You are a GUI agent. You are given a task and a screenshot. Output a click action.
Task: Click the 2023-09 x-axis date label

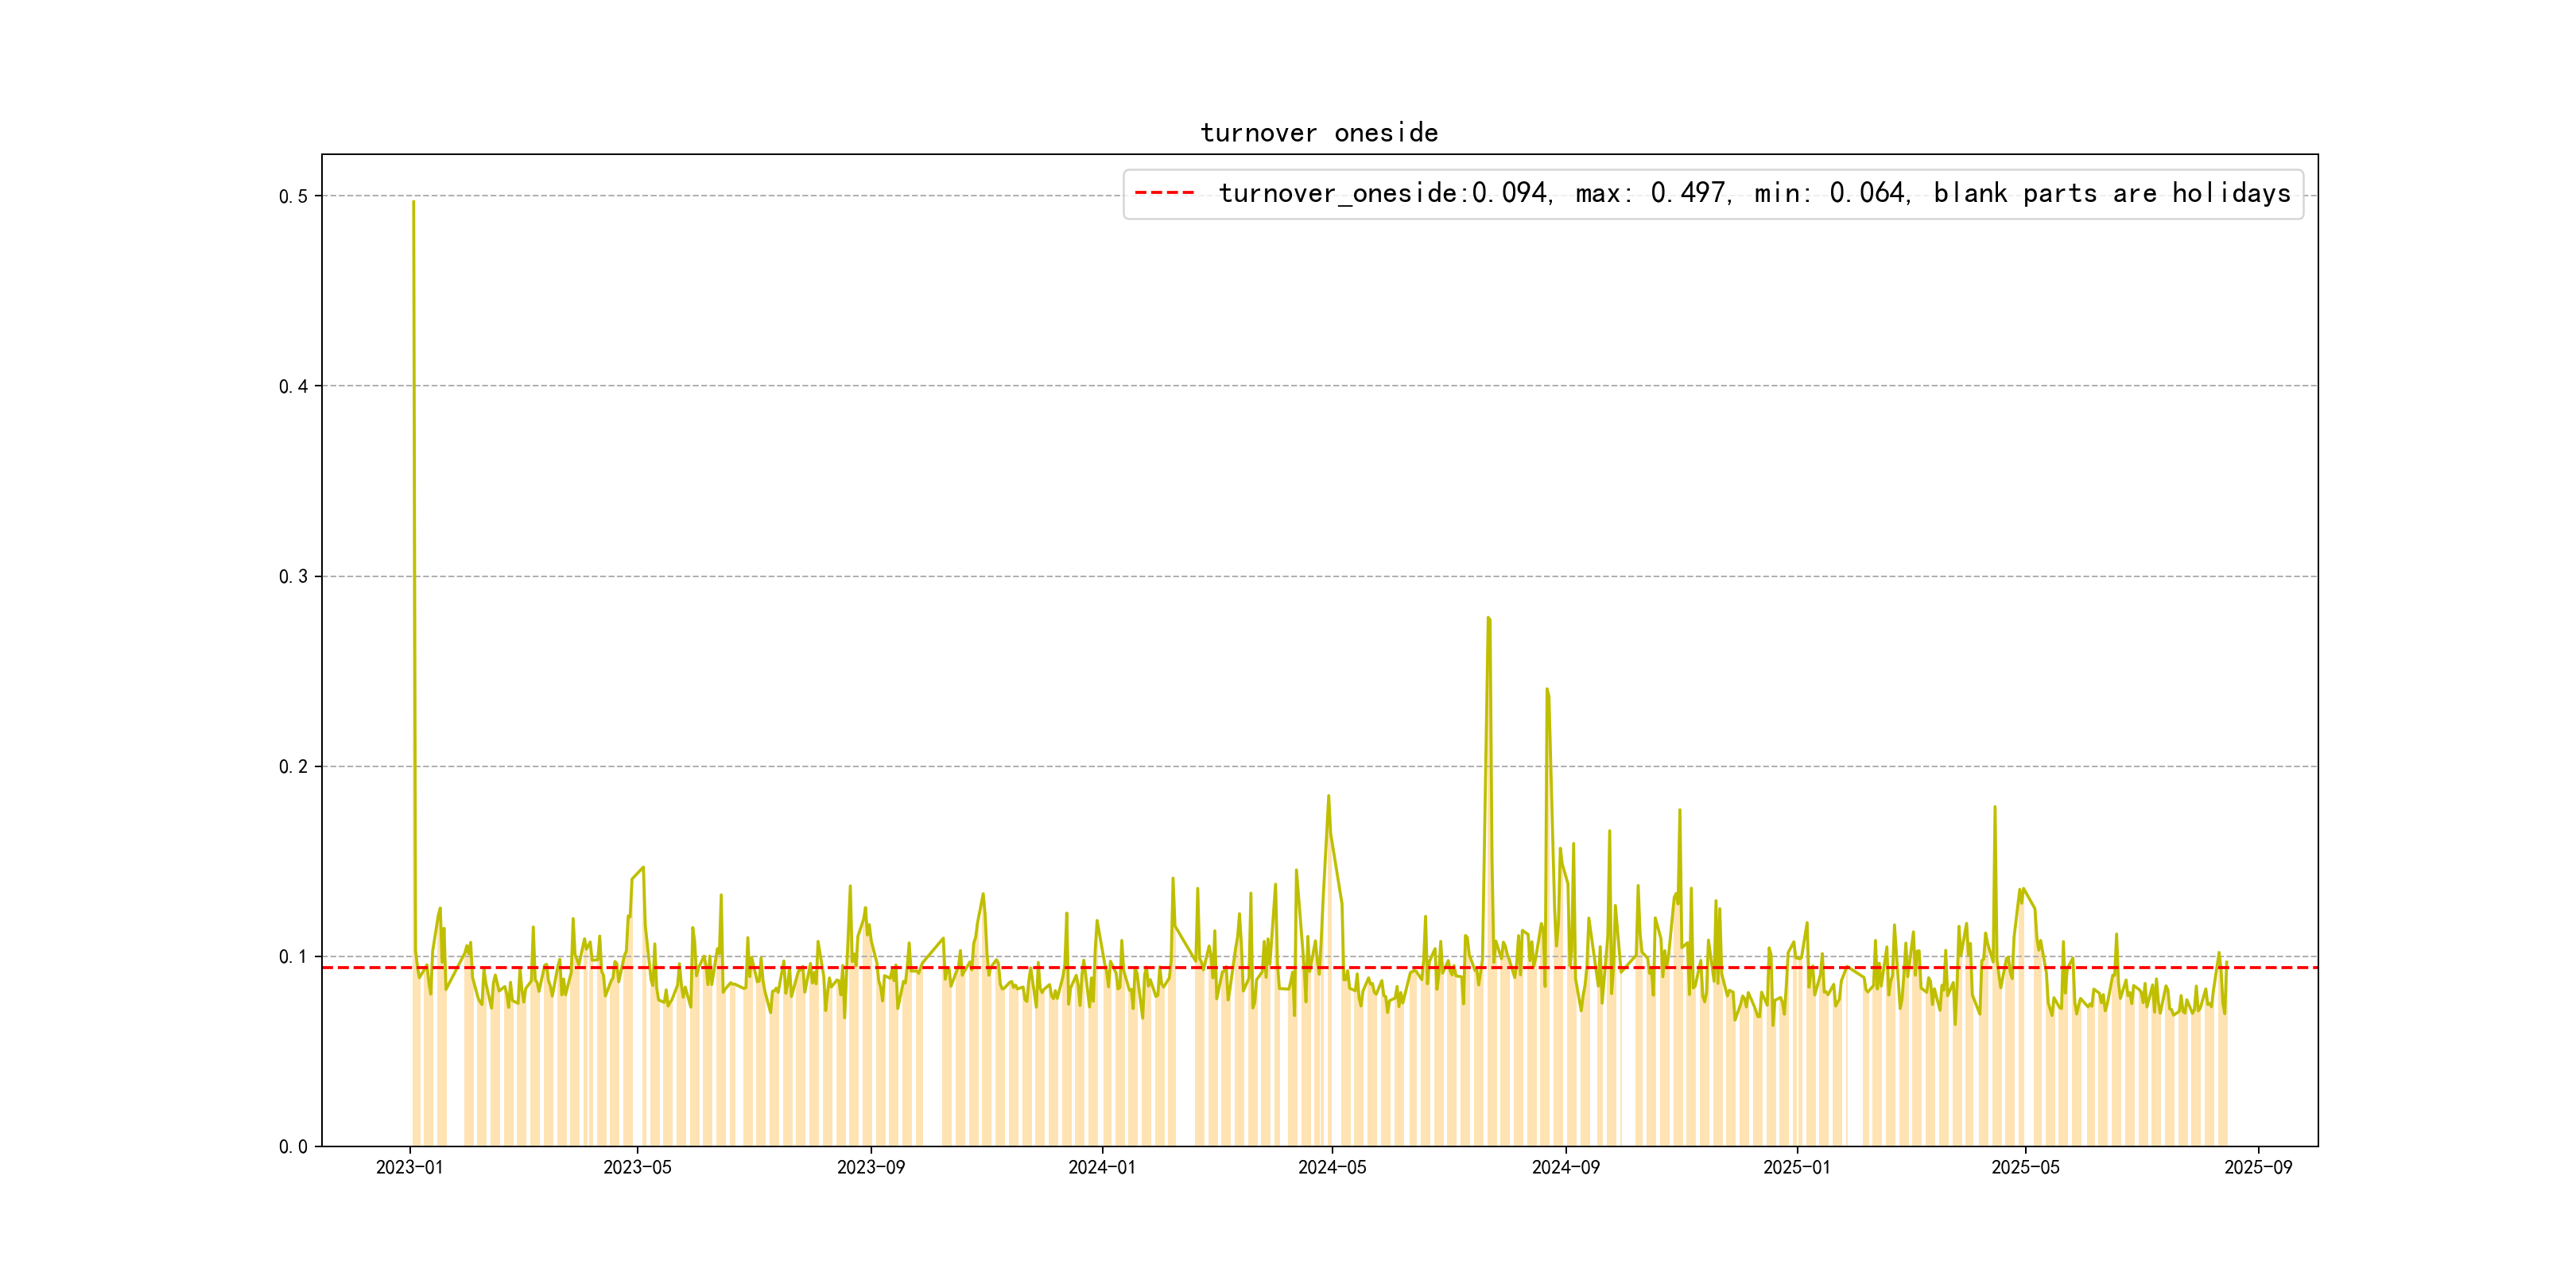870,1168
